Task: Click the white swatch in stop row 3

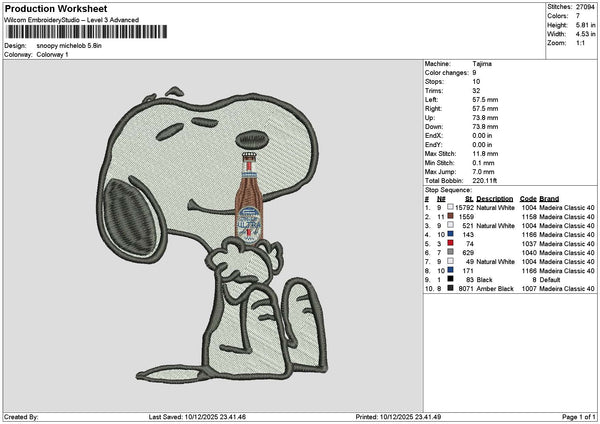Action: (x=450, y=225)
